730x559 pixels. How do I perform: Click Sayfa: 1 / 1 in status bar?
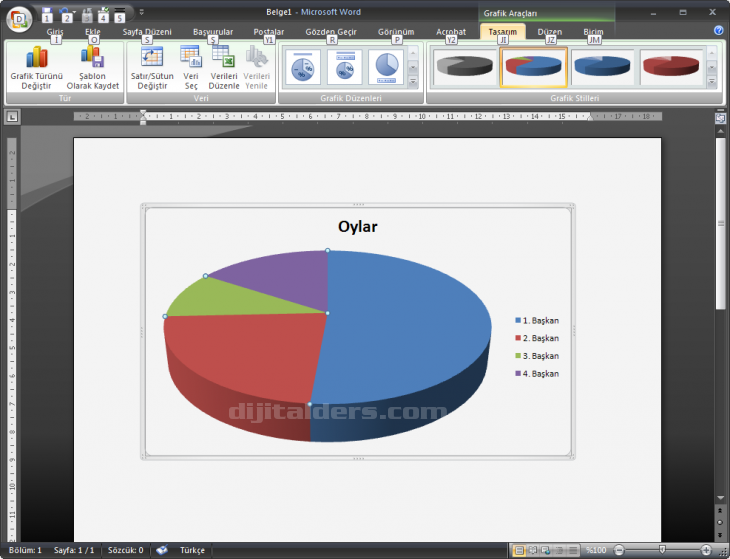point(74,550)
